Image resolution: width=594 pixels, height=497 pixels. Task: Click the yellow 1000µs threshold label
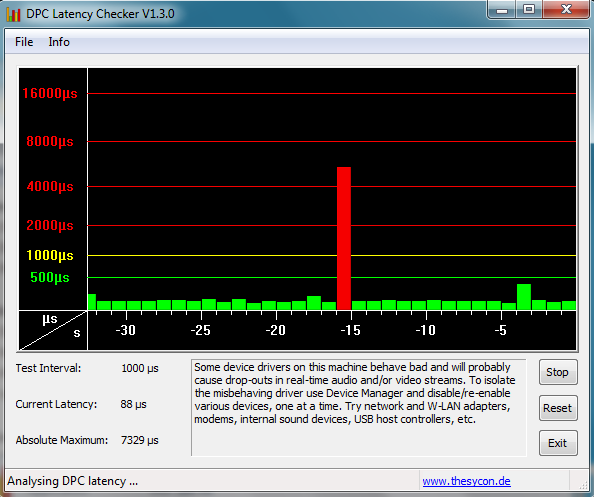[50, 255]
